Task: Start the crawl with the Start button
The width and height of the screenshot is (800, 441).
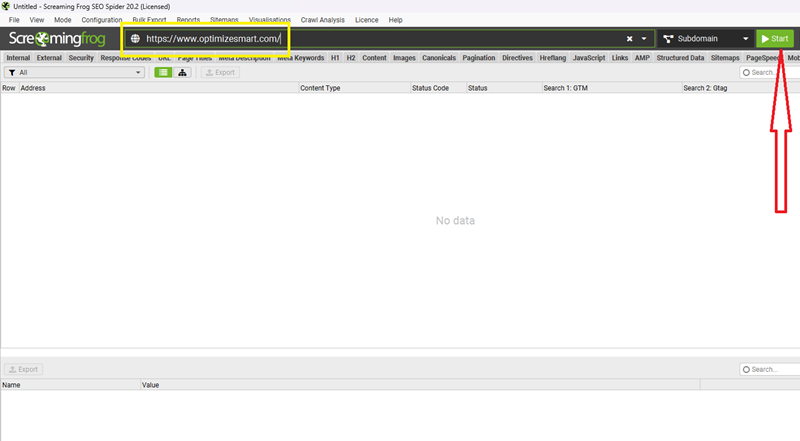Action: (x=775, y=39)
